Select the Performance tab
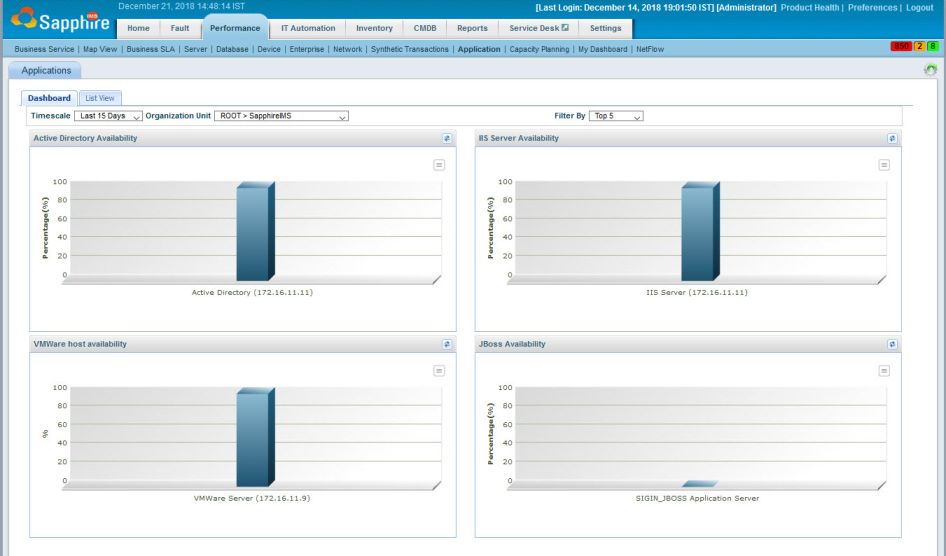946x556 pixels. click(x=235, y=28)
